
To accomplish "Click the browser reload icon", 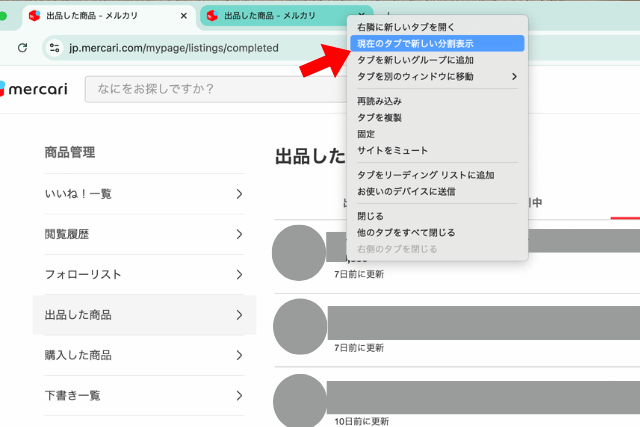I will tap(22, 48).
